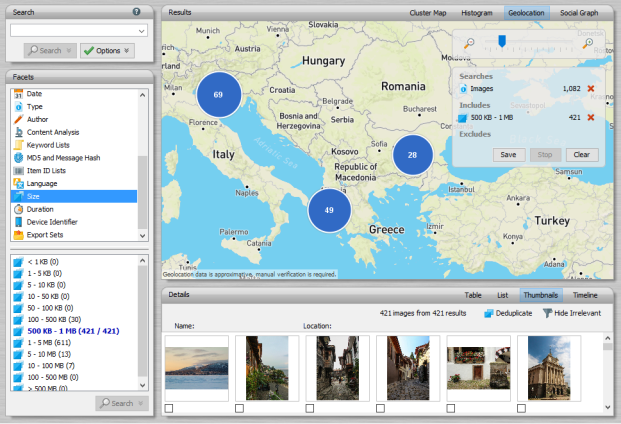This screenshot has width=621, height=424.
Task: Click the Deduplicate icon
Action: point(489,313)
